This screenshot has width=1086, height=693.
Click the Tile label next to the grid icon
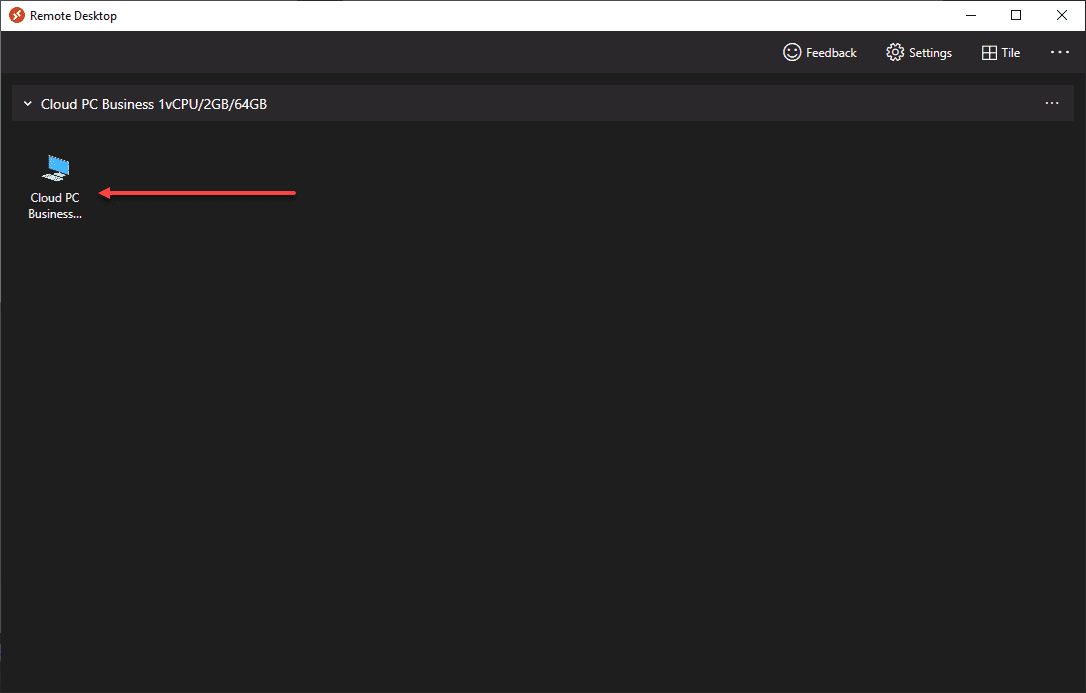click(x=1010, y=52)
